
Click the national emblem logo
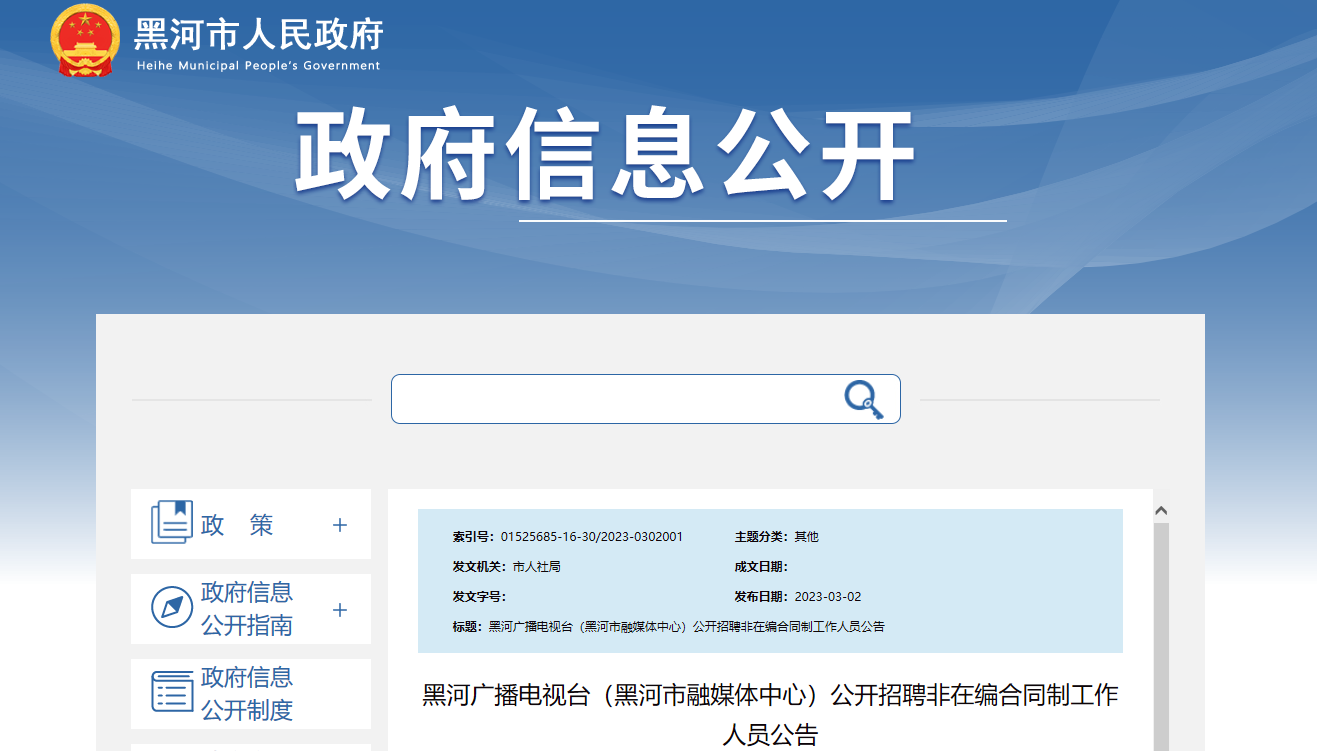coord(85,40)
